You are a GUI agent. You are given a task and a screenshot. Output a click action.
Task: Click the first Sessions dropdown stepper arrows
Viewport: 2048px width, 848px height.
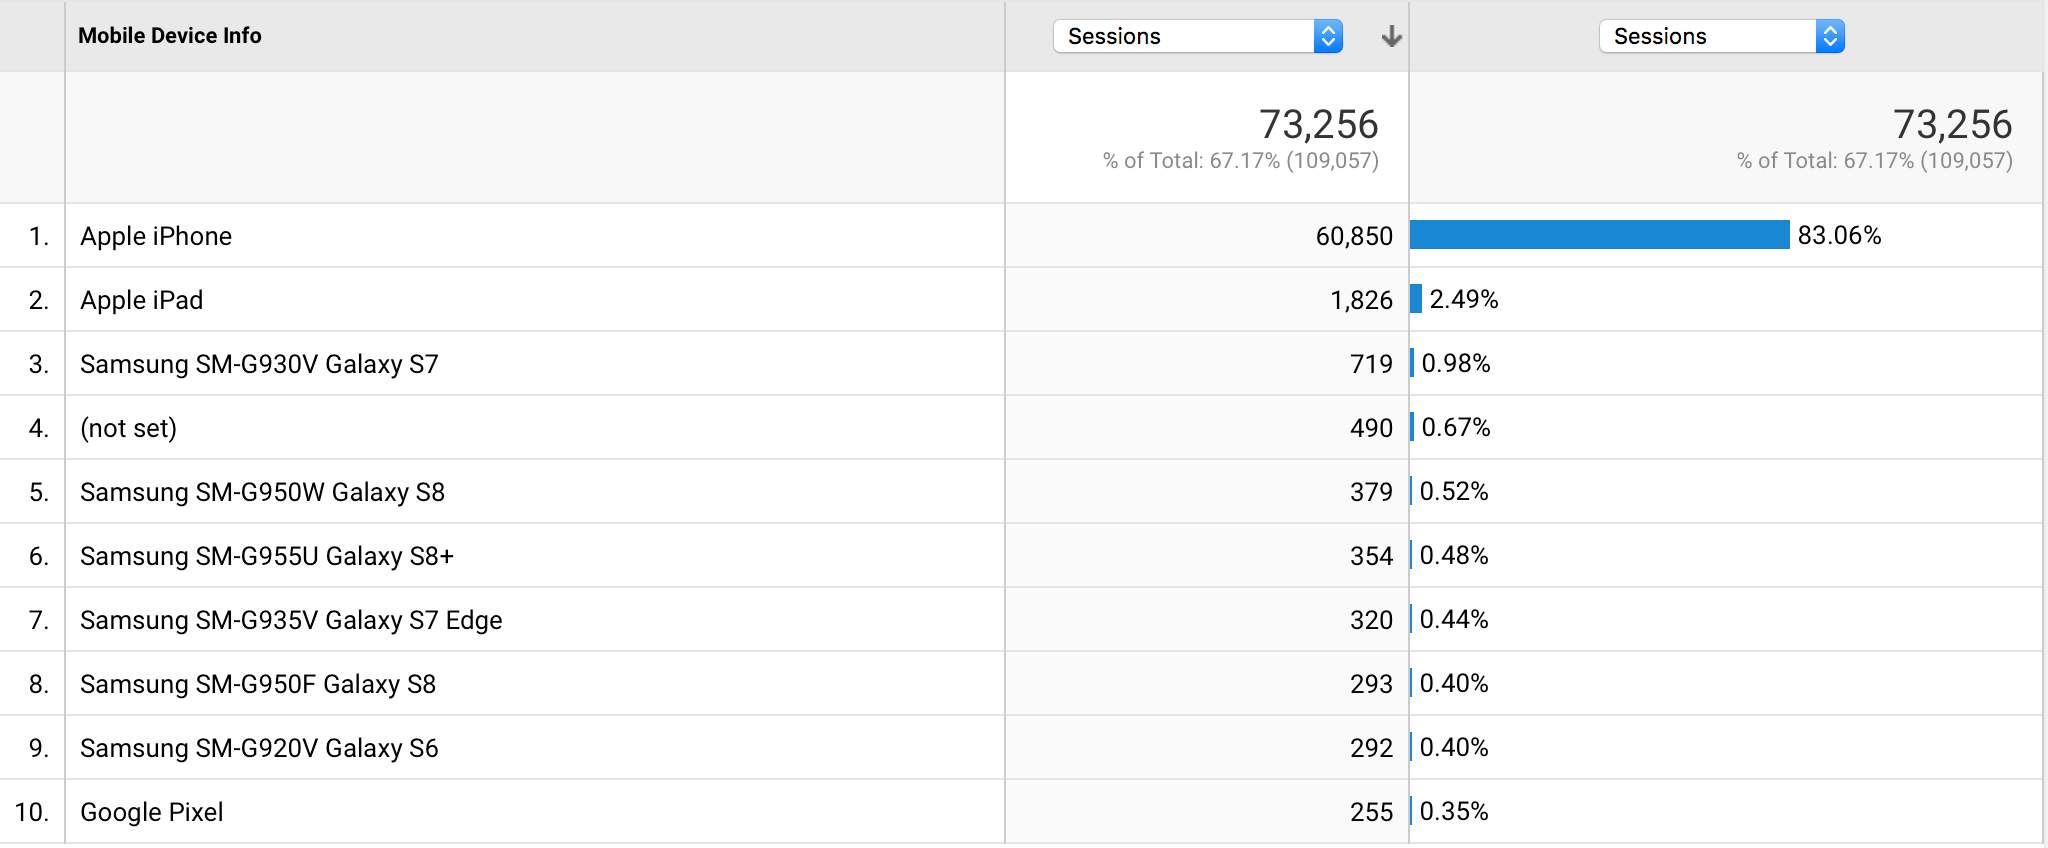coord(1328,36)
